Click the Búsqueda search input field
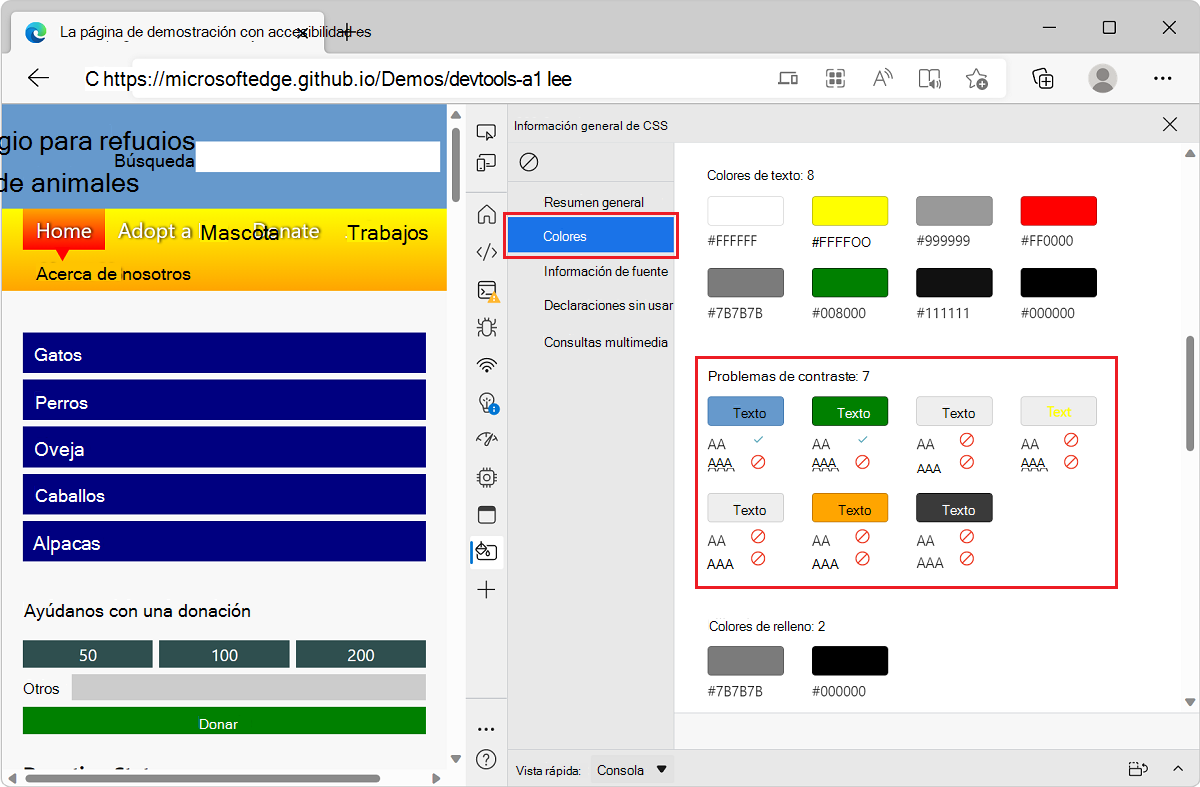The image size is (1200, 787). click(x=318, y=156)
